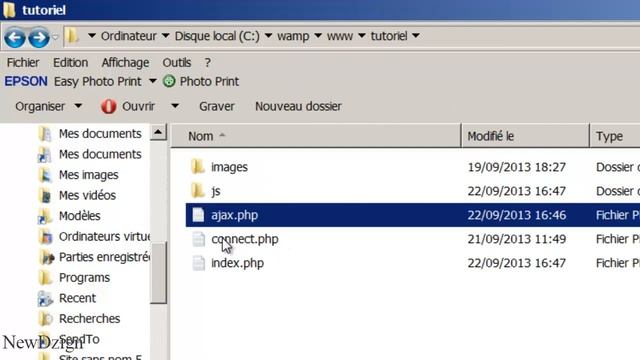The width and height of the screenshot is (640, 360).
Task: Click the index.php file icon
Action: click(x=198, y=263)
